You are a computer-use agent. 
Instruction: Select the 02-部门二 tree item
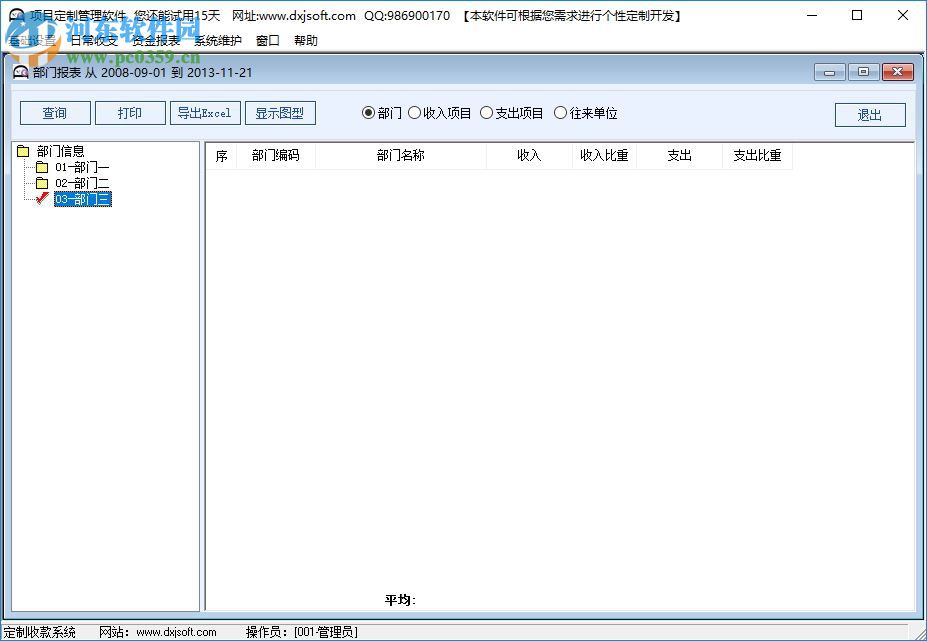(x=80, y=182)
